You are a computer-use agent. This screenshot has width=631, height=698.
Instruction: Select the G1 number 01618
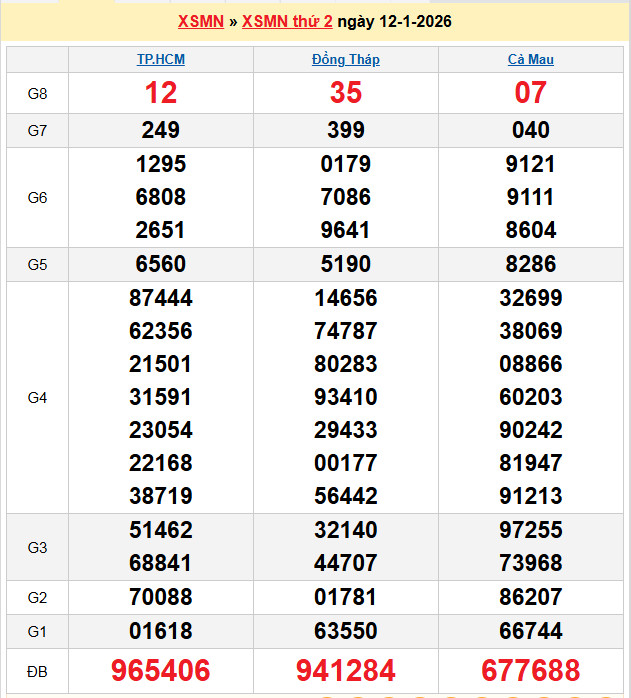point(161,631)
